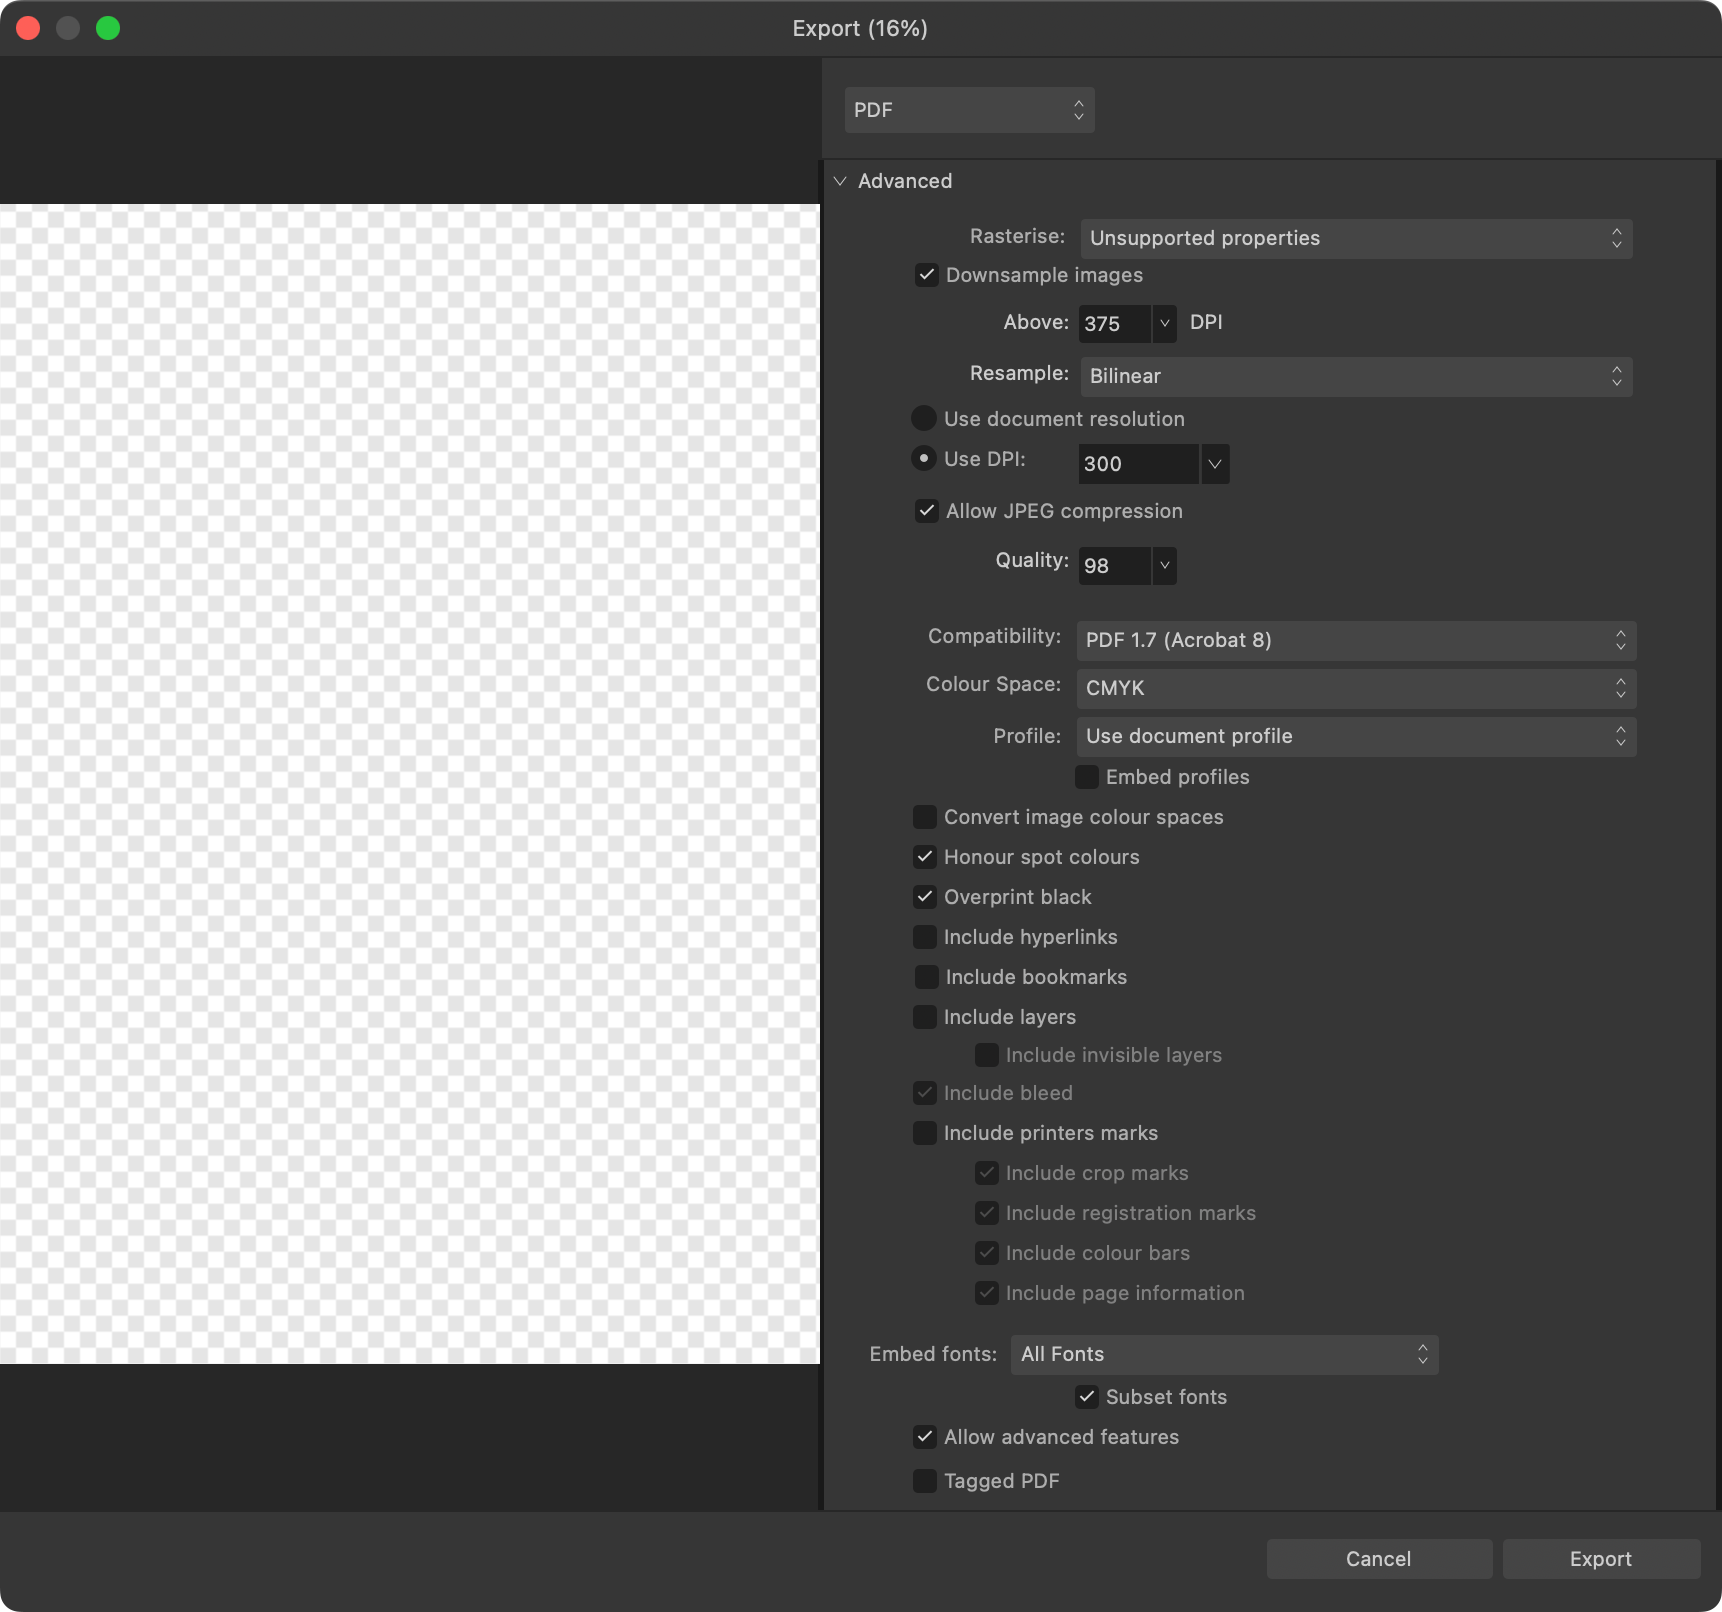Click the green zoom window button
Viewport: 1722px width, 1612px height.
(108, 28)
